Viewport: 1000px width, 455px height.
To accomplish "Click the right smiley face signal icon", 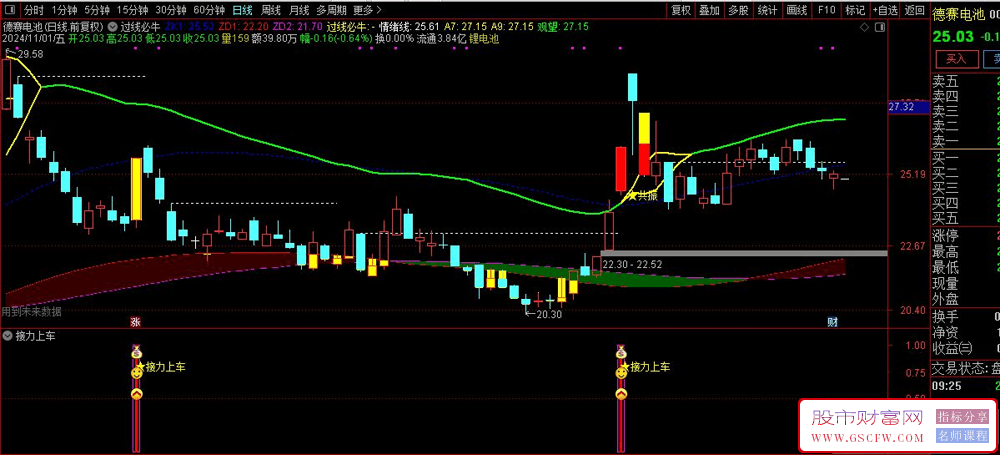I will [621, 372].
